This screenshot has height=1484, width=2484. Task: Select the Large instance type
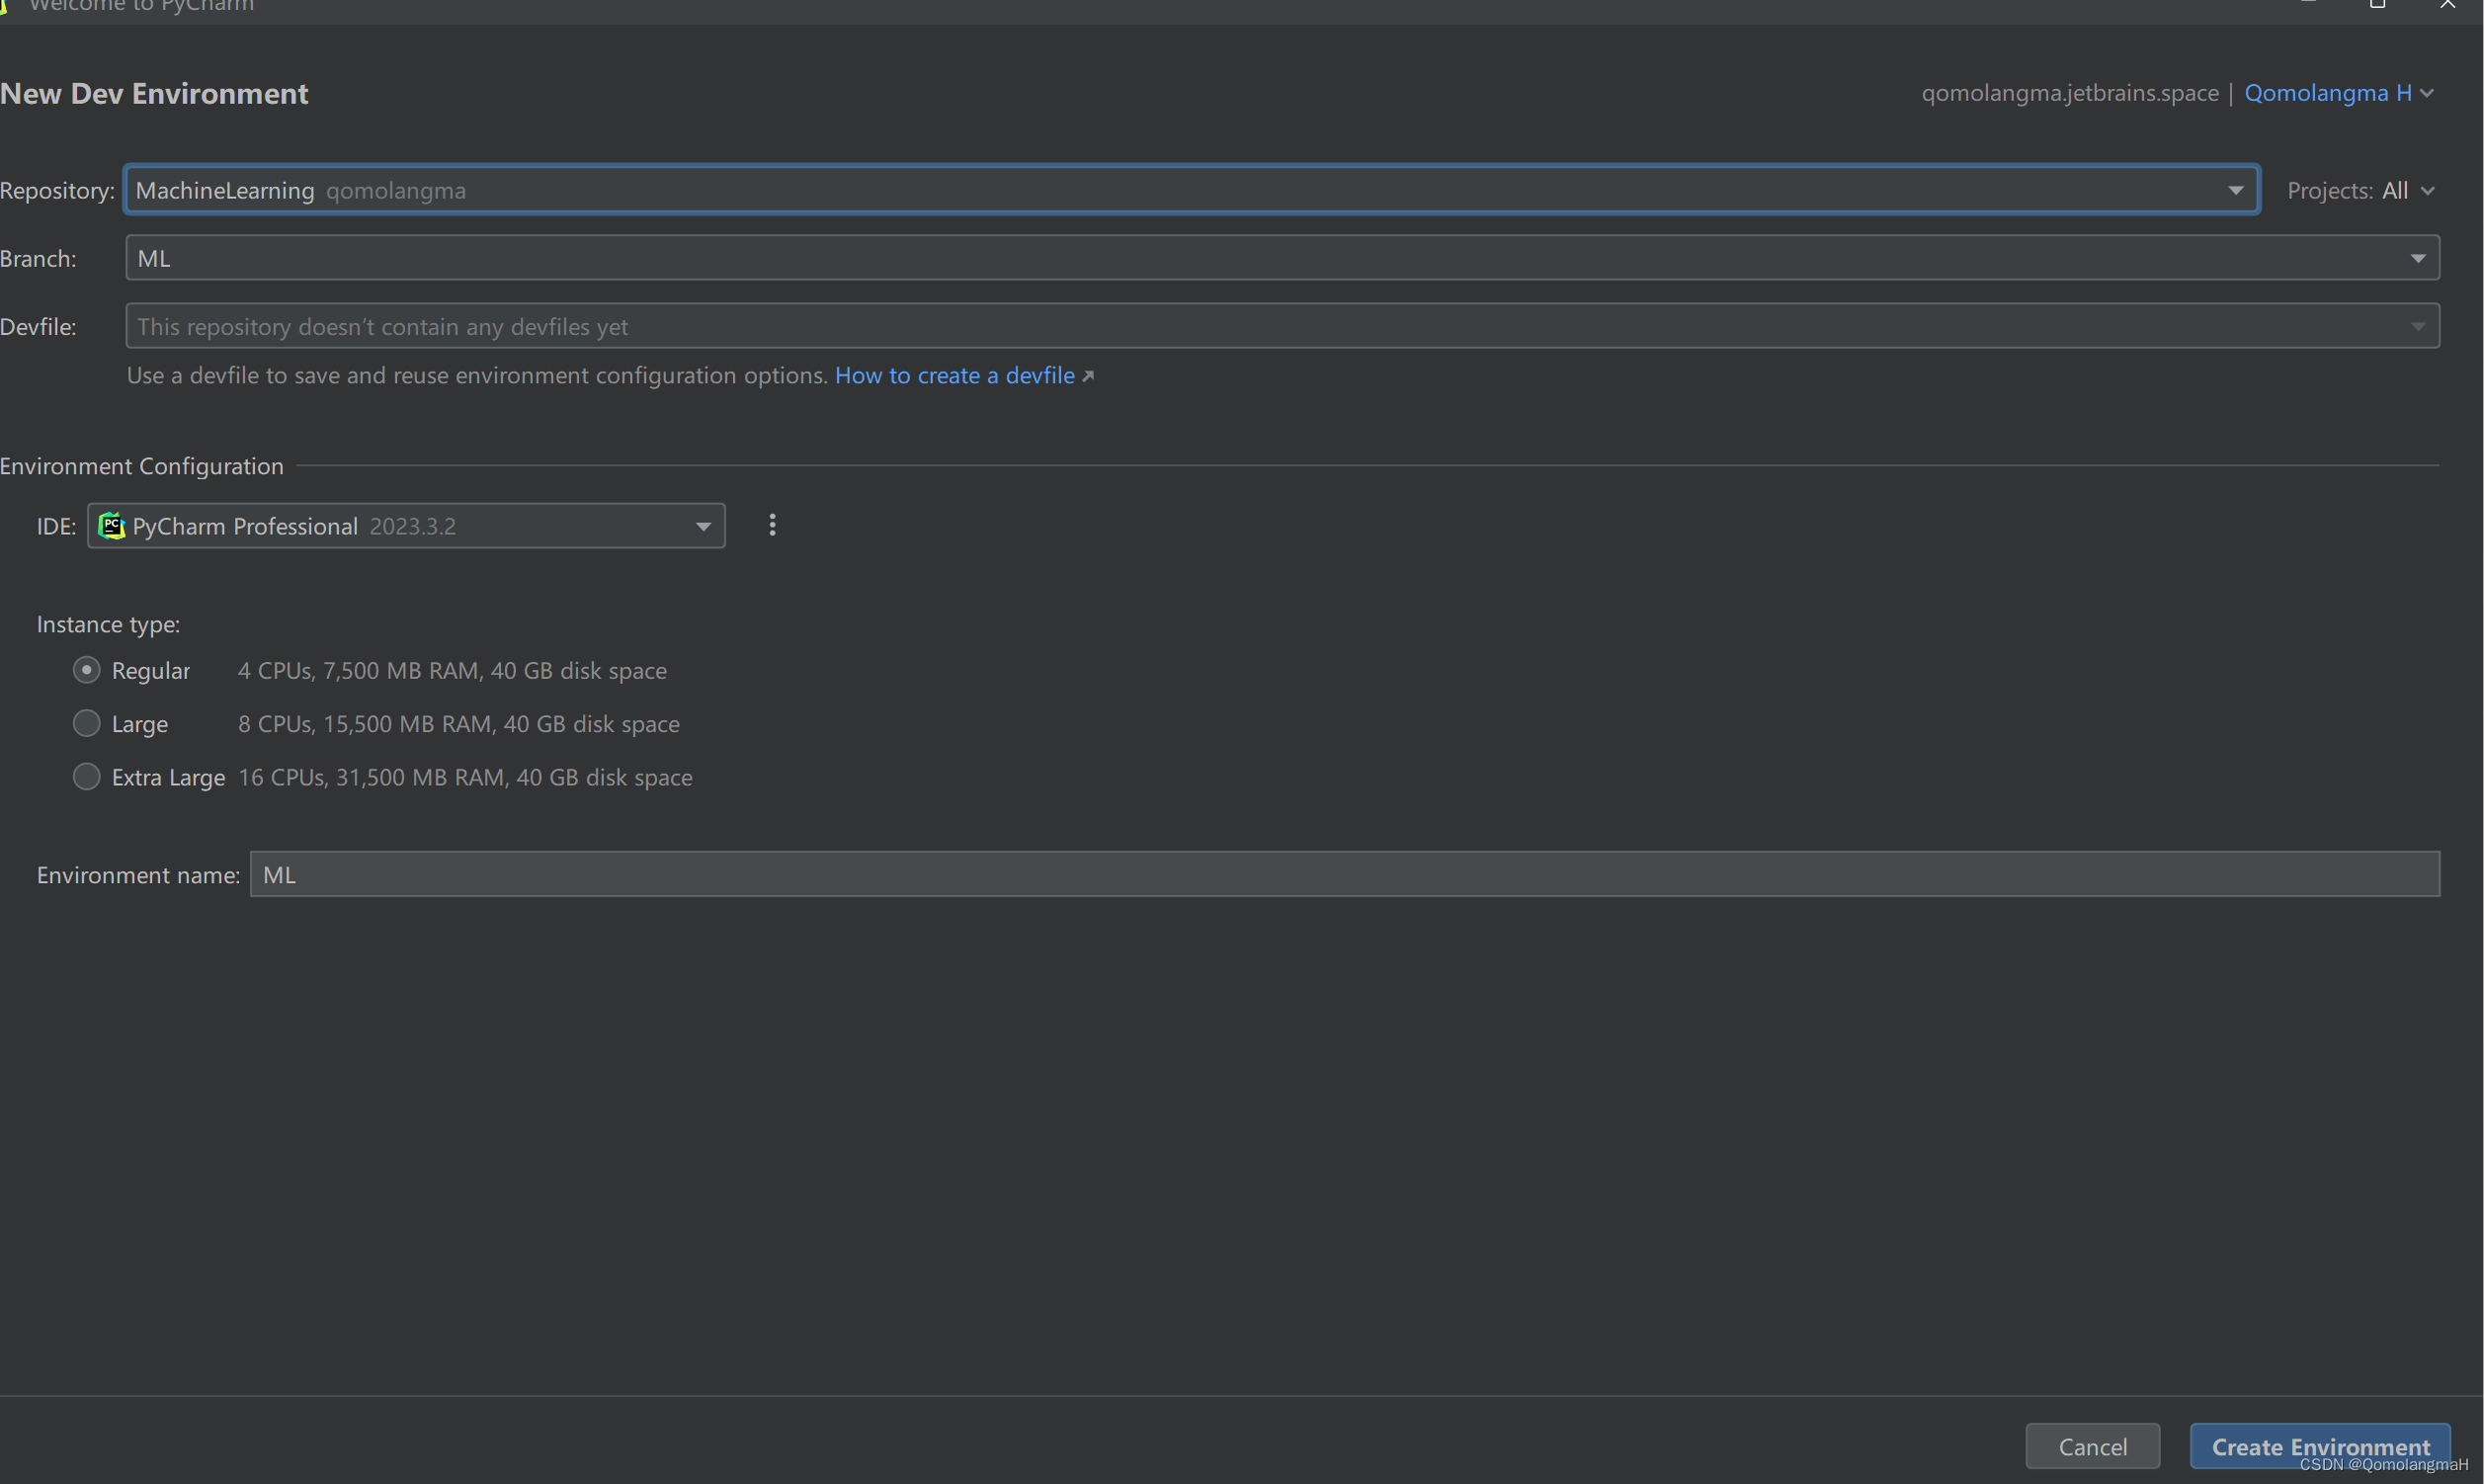86,723
